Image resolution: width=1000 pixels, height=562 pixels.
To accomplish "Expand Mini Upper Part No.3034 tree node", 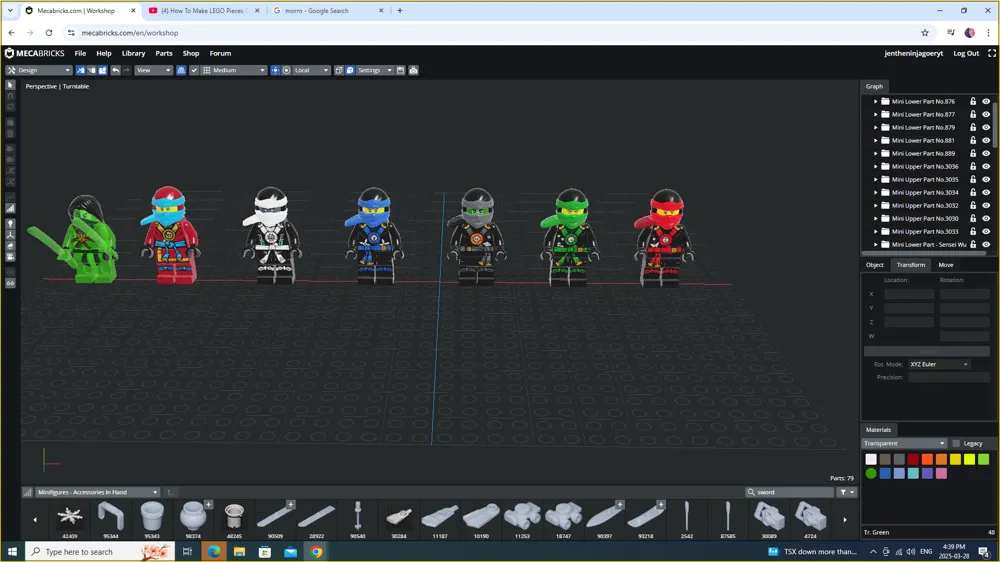I will pyautogui.click(x=876, y=193).
